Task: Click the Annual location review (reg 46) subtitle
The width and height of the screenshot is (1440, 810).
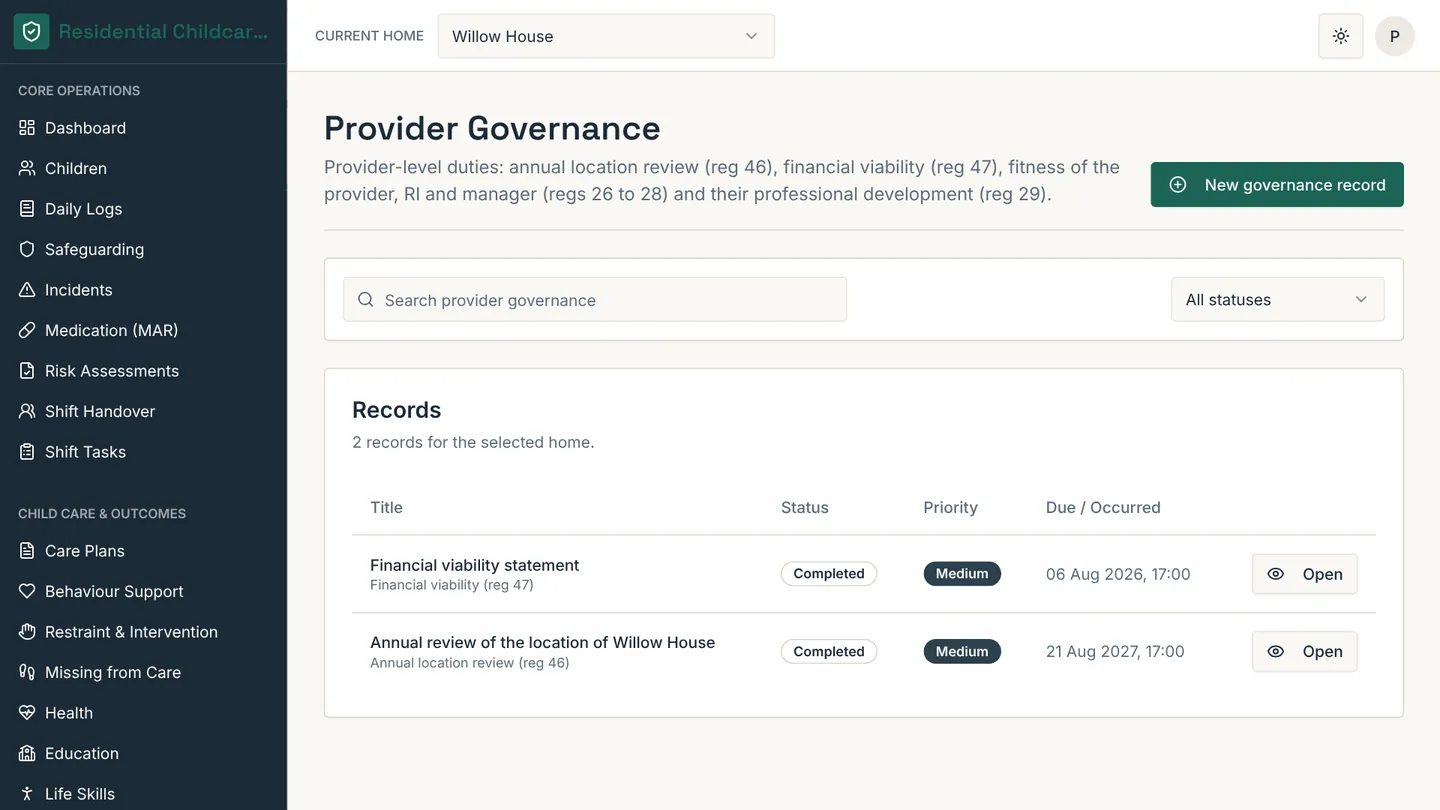Action: [x=470, y=663]
